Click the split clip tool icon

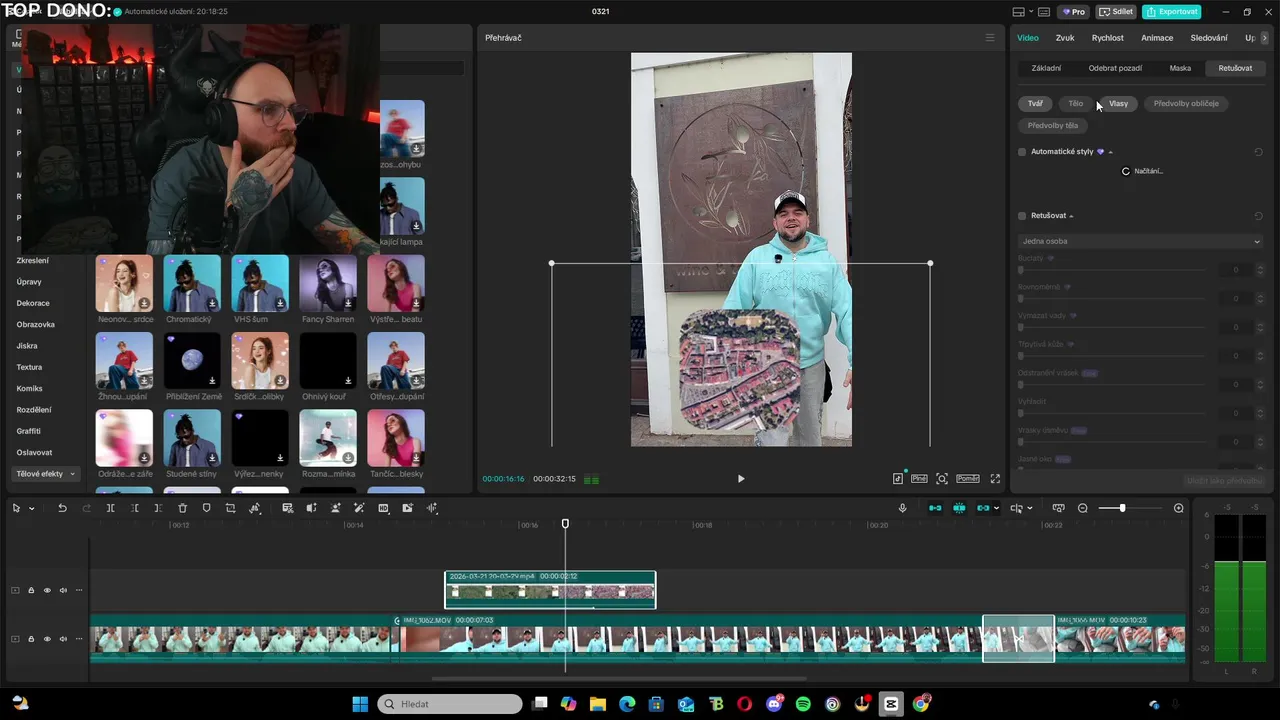coord(110,508)
